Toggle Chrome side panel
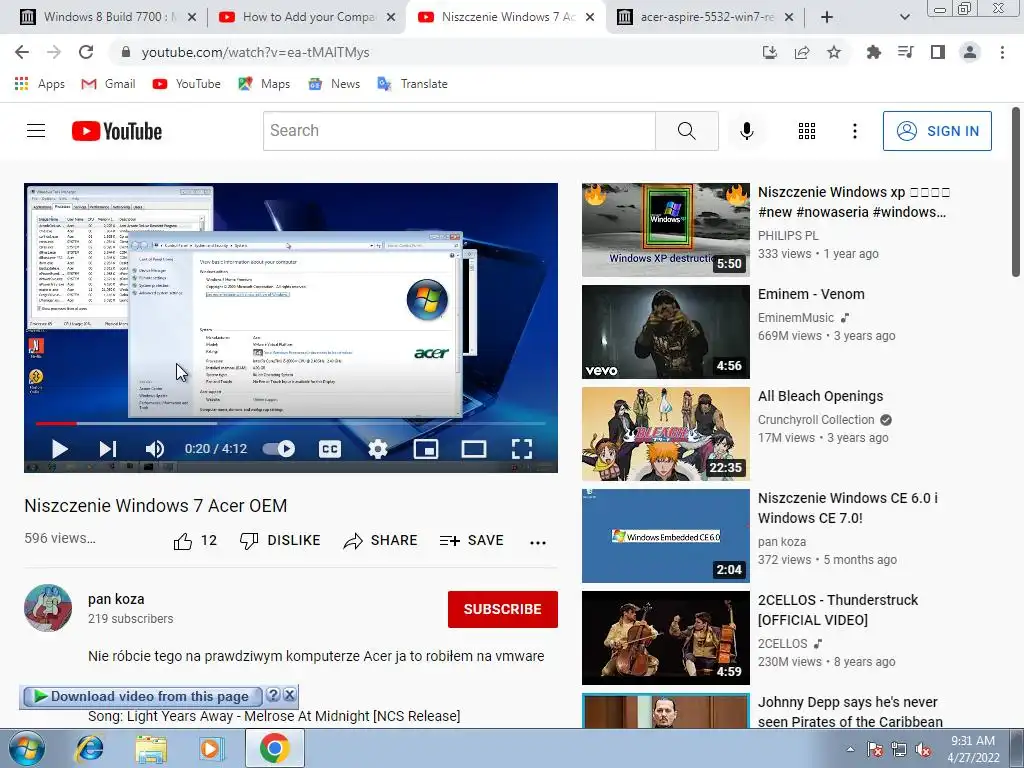The height and width of the screenshot is (768, 1024). pos(938,52)
